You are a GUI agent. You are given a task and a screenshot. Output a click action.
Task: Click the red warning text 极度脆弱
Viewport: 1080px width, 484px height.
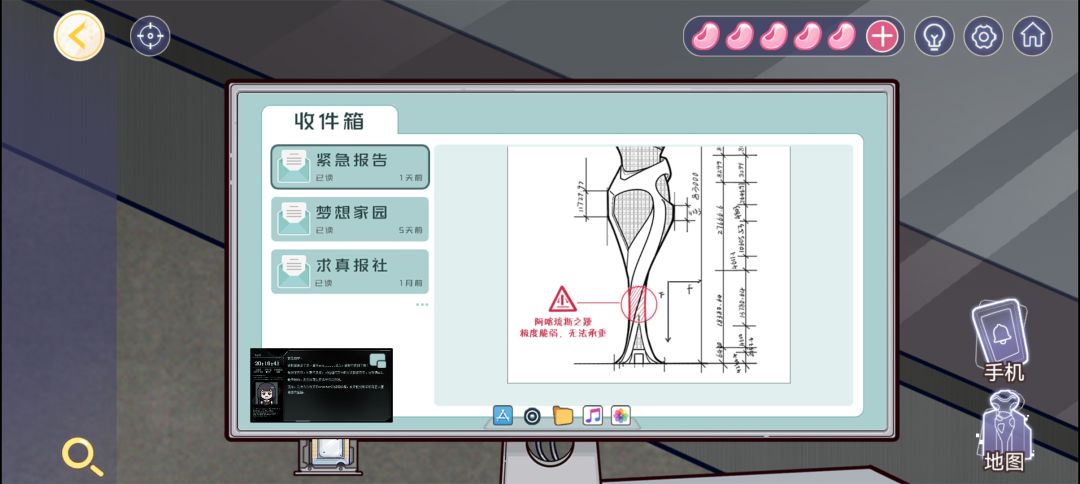pos(563,333)
